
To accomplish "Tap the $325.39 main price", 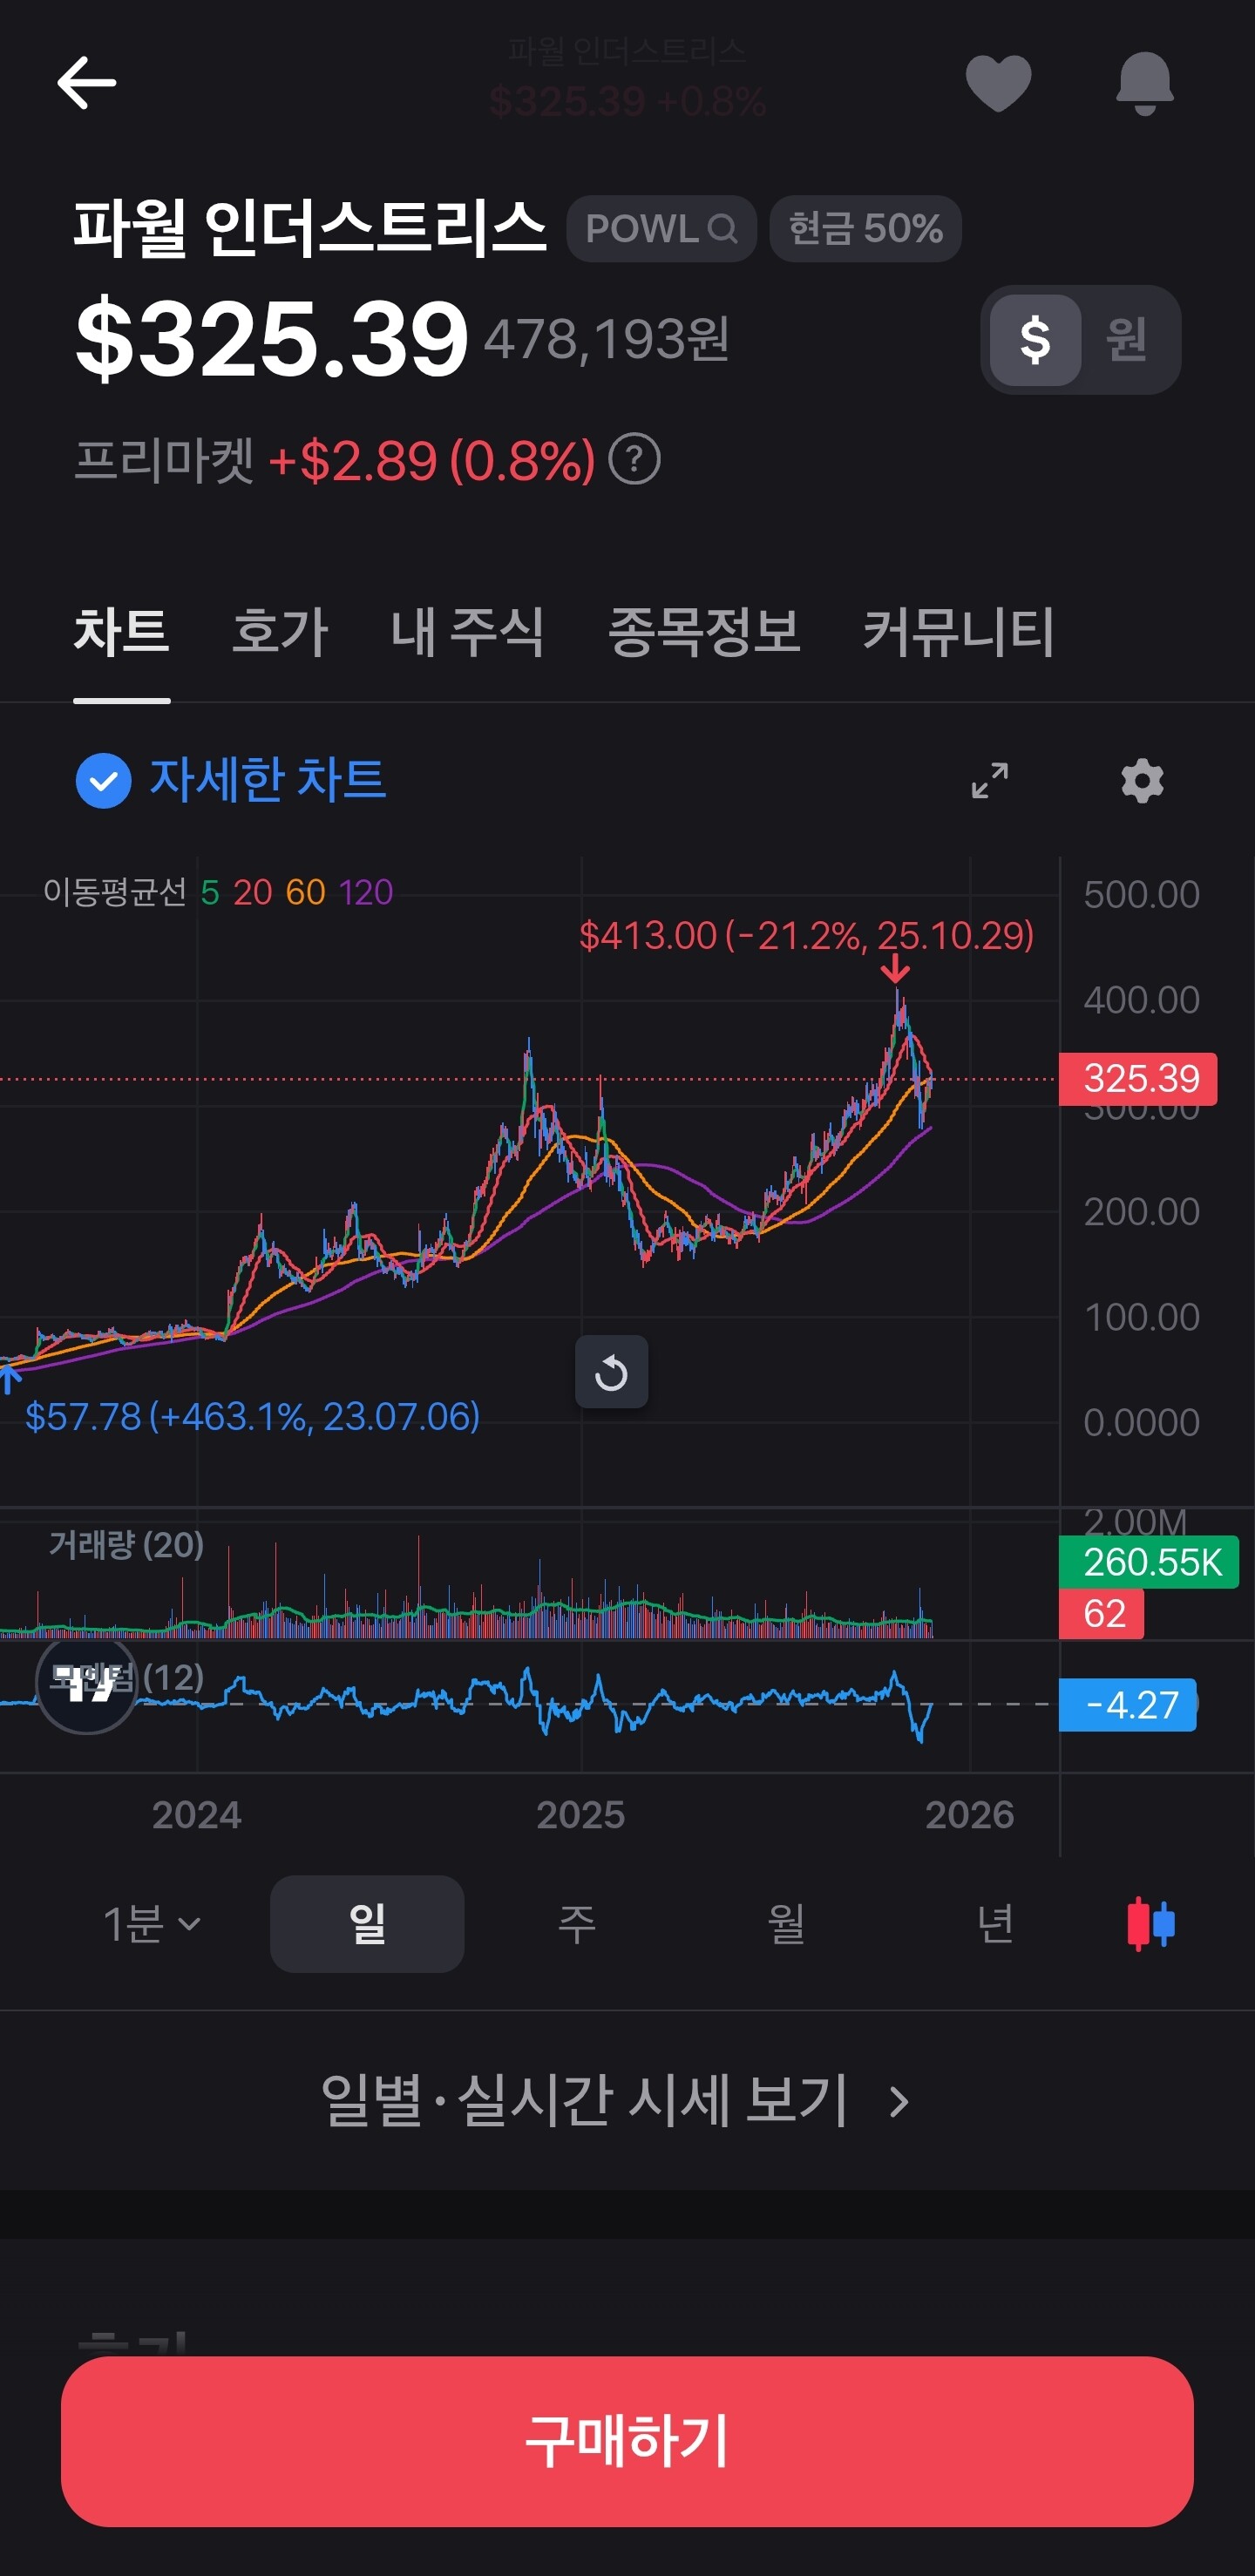I will [x=272, y=340].
